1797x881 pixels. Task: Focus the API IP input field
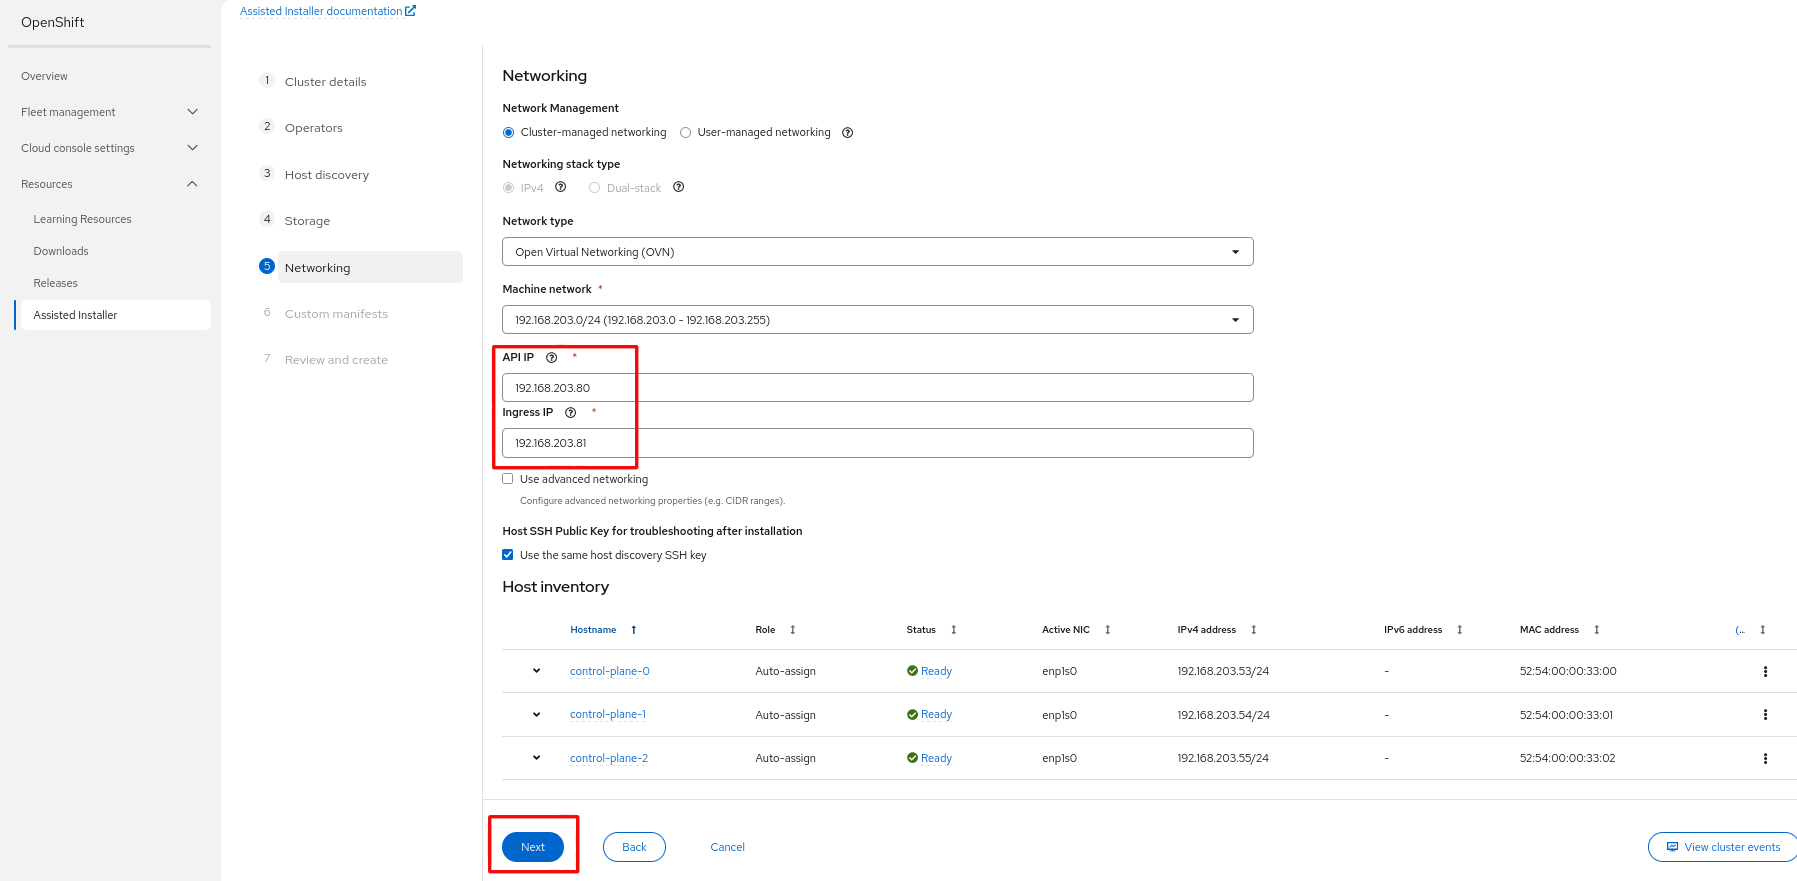[877, 388]
